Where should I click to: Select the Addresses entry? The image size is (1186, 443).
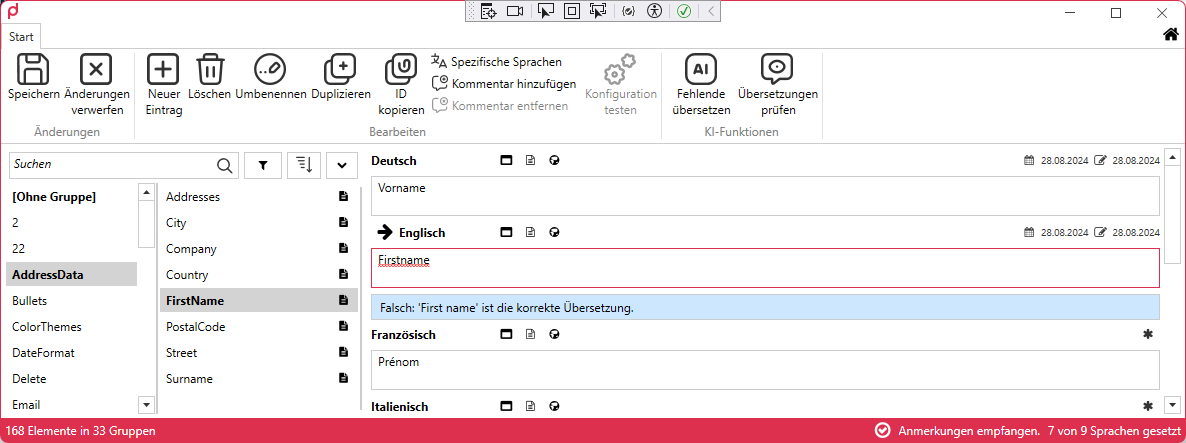coord(259,197)
